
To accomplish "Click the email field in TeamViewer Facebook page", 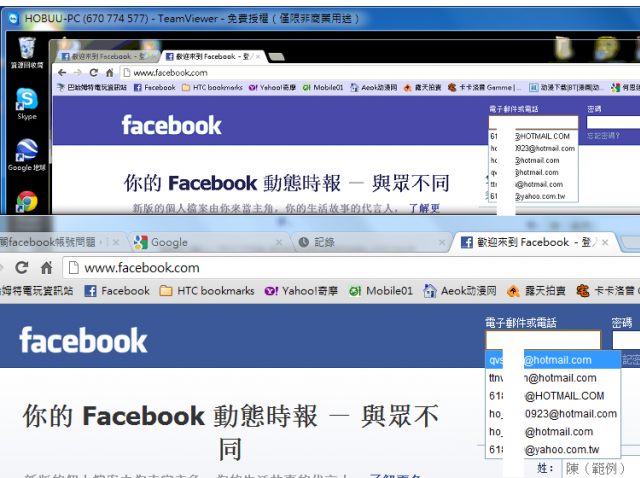I will [533, 122].
